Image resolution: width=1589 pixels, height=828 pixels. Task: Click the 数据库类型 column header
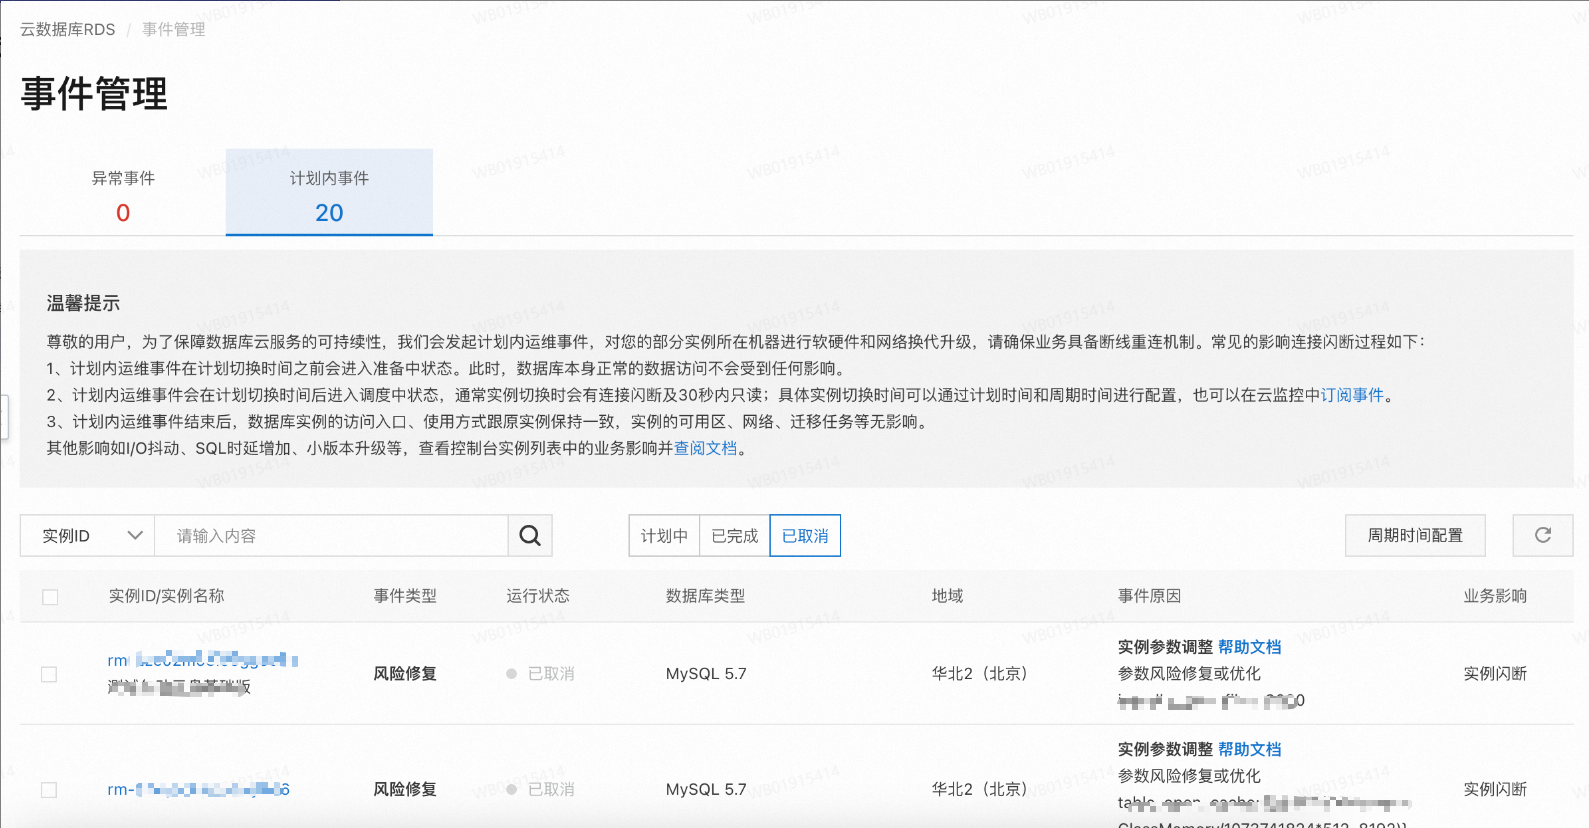click(706, 596)
